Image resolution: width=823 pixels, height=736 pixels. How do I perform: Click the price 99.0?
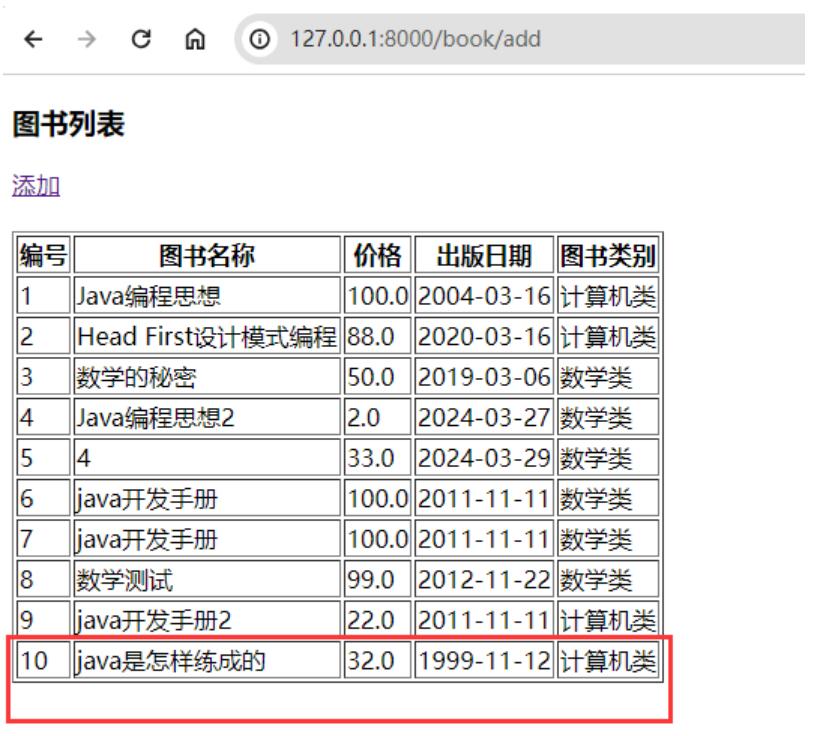pyautogui.click(x=371, y=580)
